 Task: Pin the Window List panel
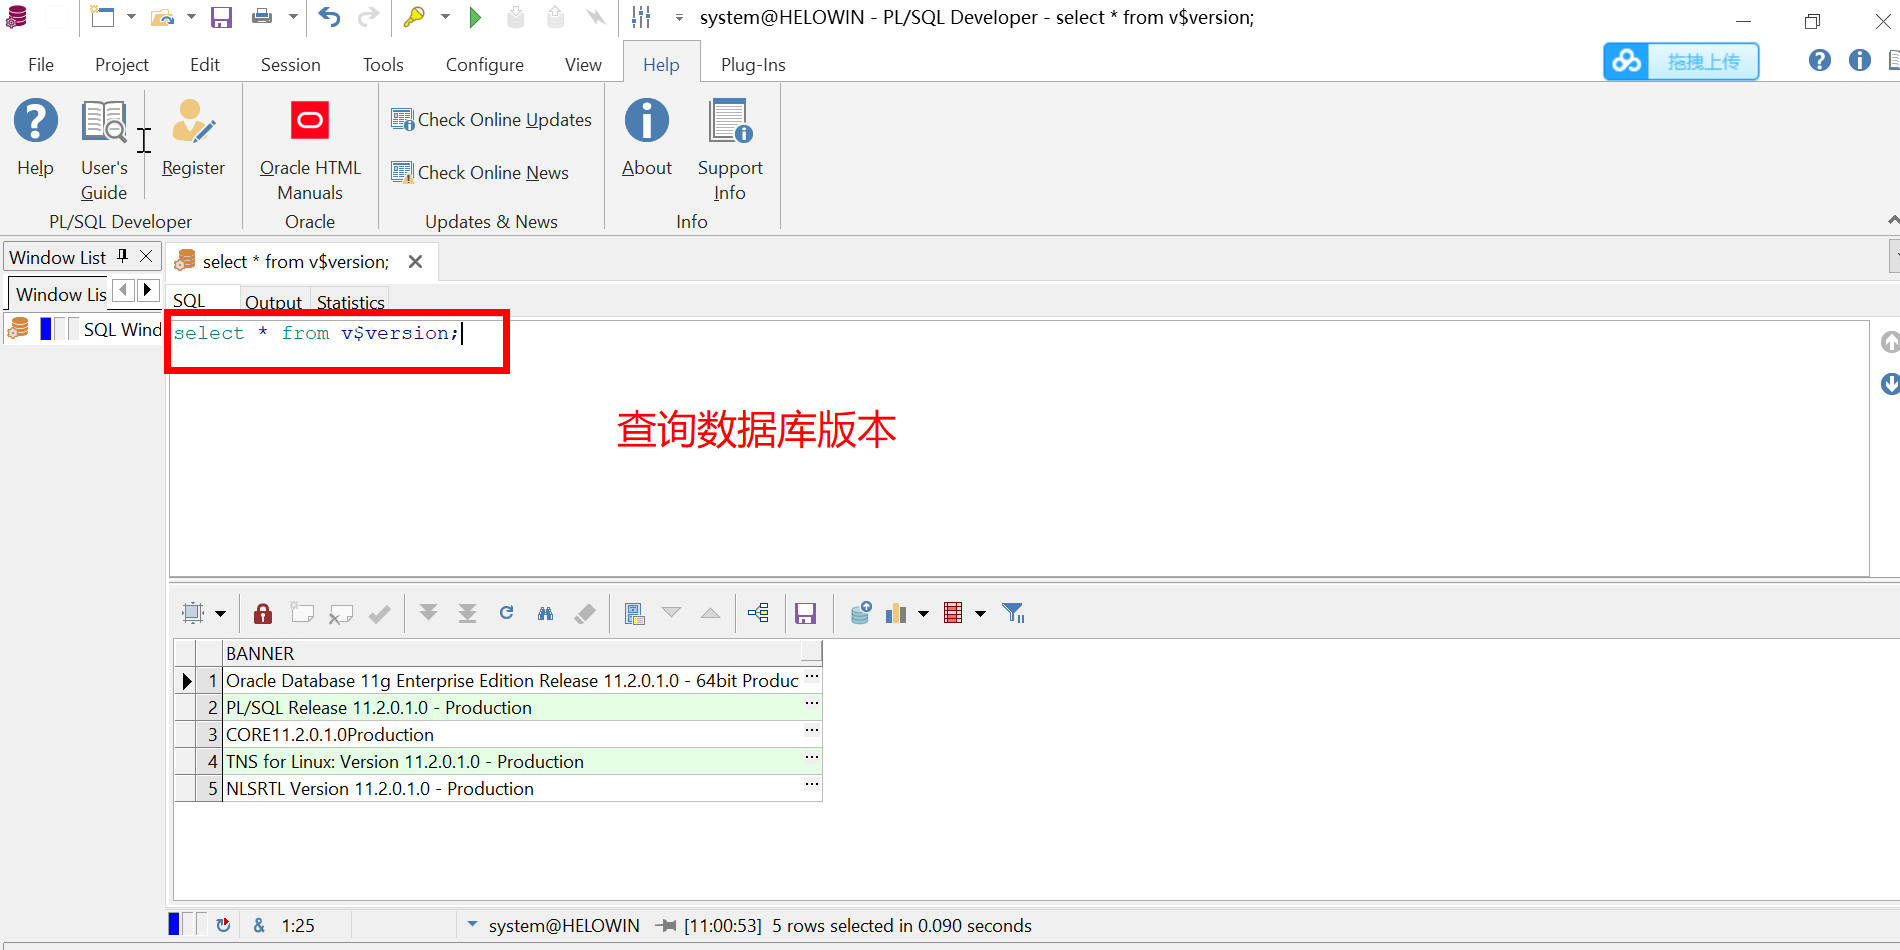123,256
